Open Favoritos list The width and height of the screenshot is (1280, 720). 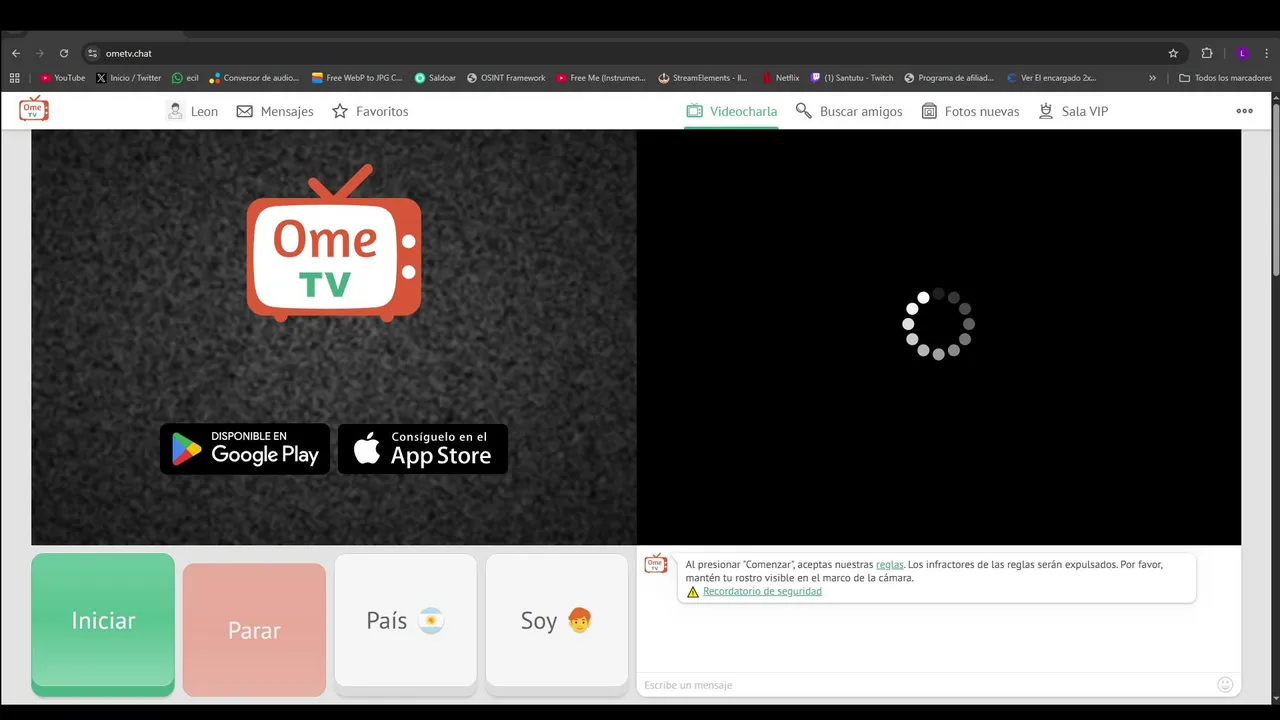[370, 111]
